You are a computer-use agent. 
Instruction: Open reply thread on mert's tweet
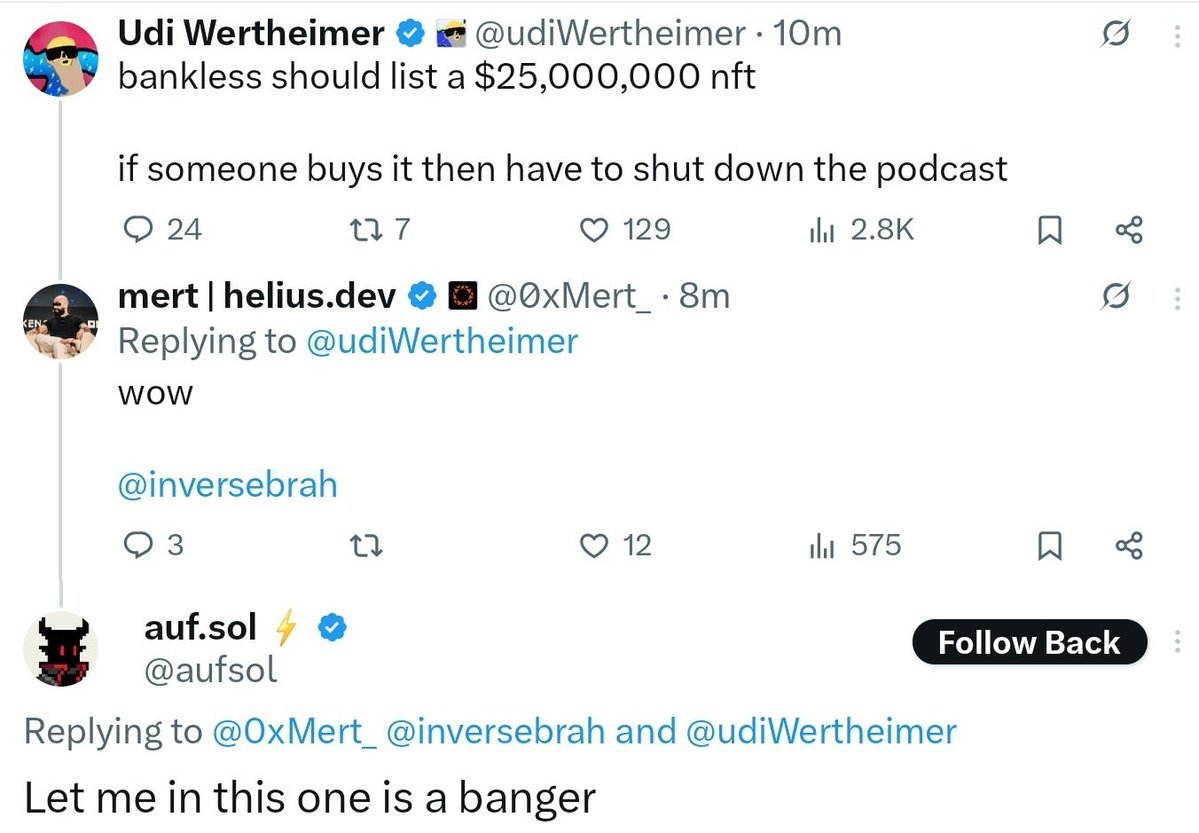tap(134, 546)
